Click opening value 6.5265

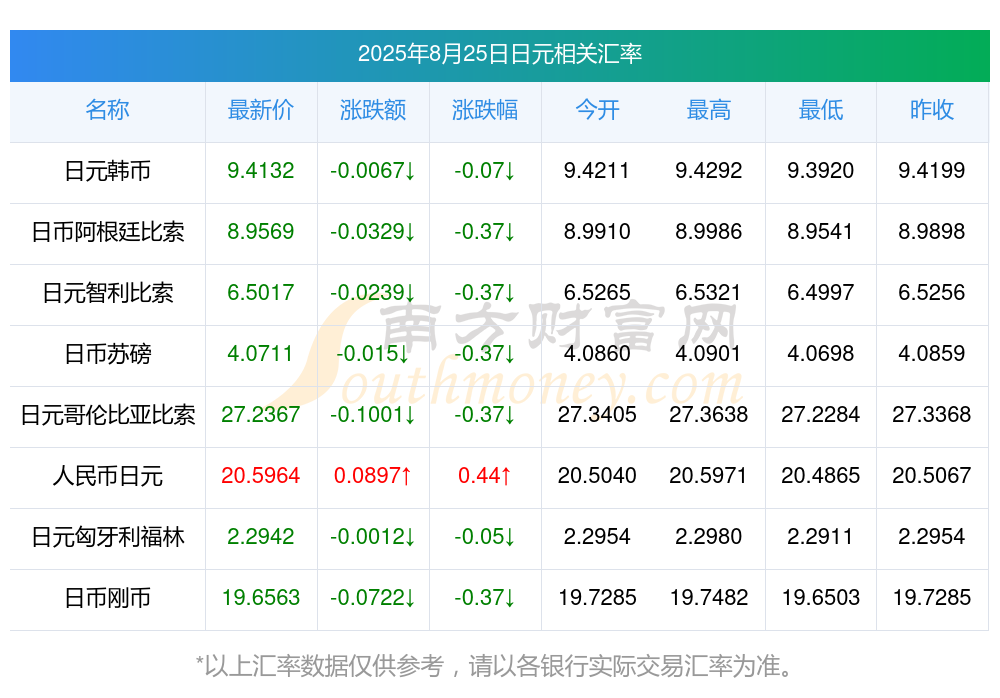(597, 292)
